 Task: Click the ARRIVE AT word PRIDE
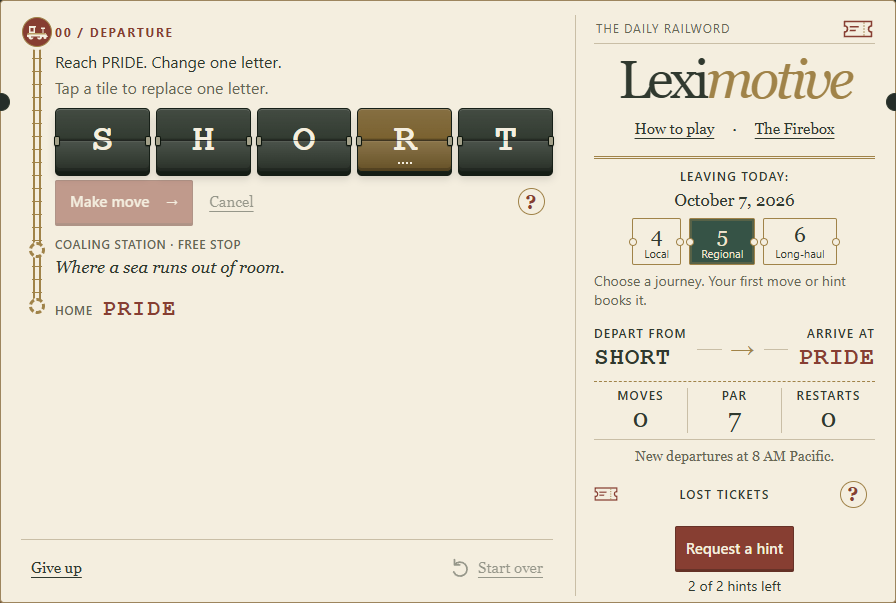(x=836, y=357)
